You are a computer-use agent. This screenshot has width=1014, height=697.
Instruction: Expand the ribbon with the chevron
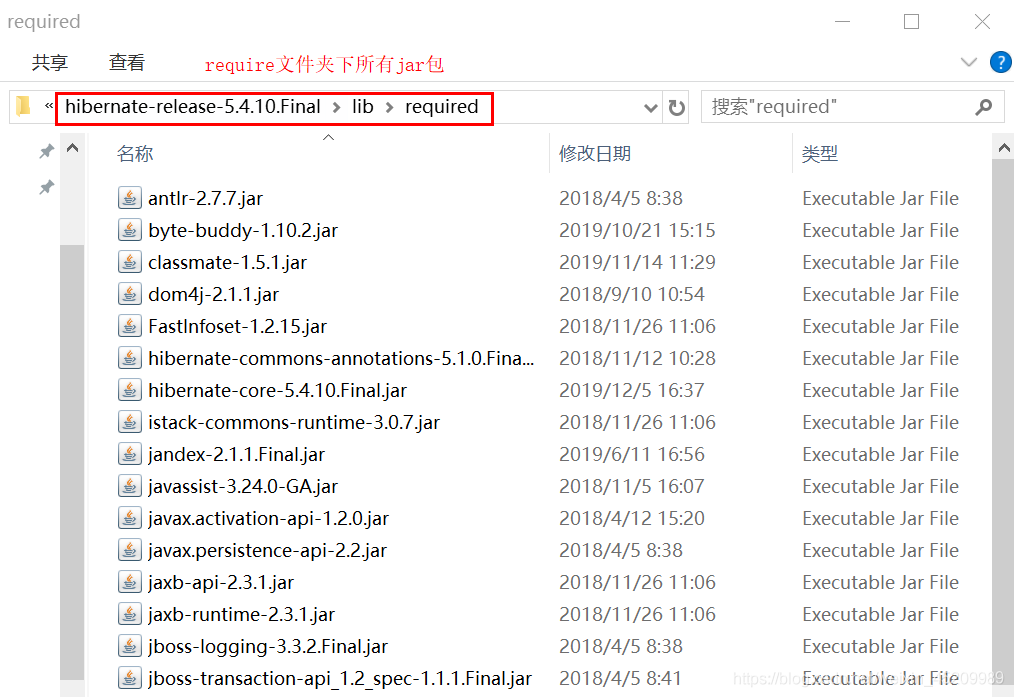[x=968, y=62]
